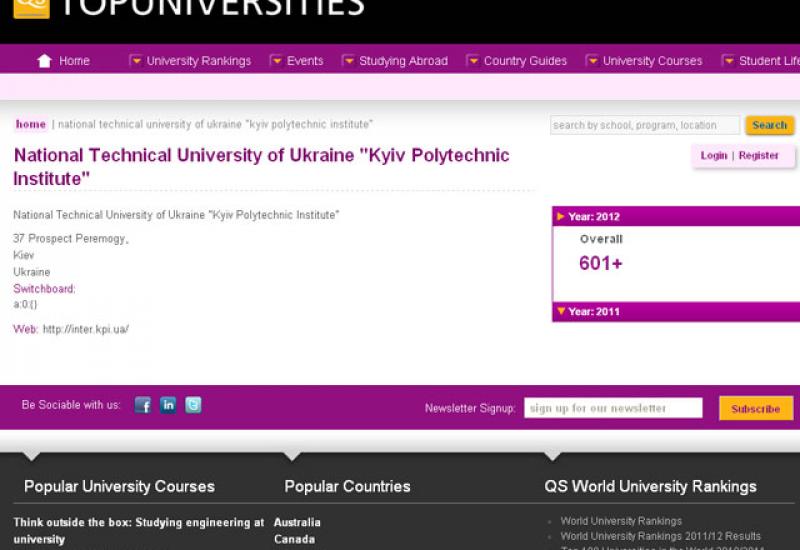
Task: Open the Facebook social icon
Action: 143,405
